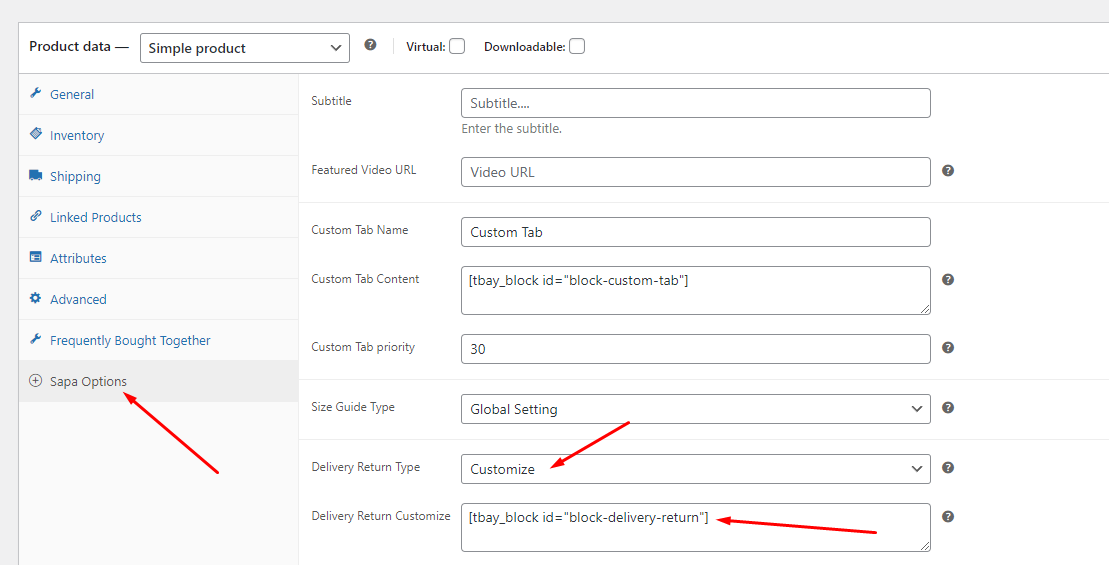Expand the Size Guide Type dropdown
Screen dimensions: 1109x565
coord(695,409)
